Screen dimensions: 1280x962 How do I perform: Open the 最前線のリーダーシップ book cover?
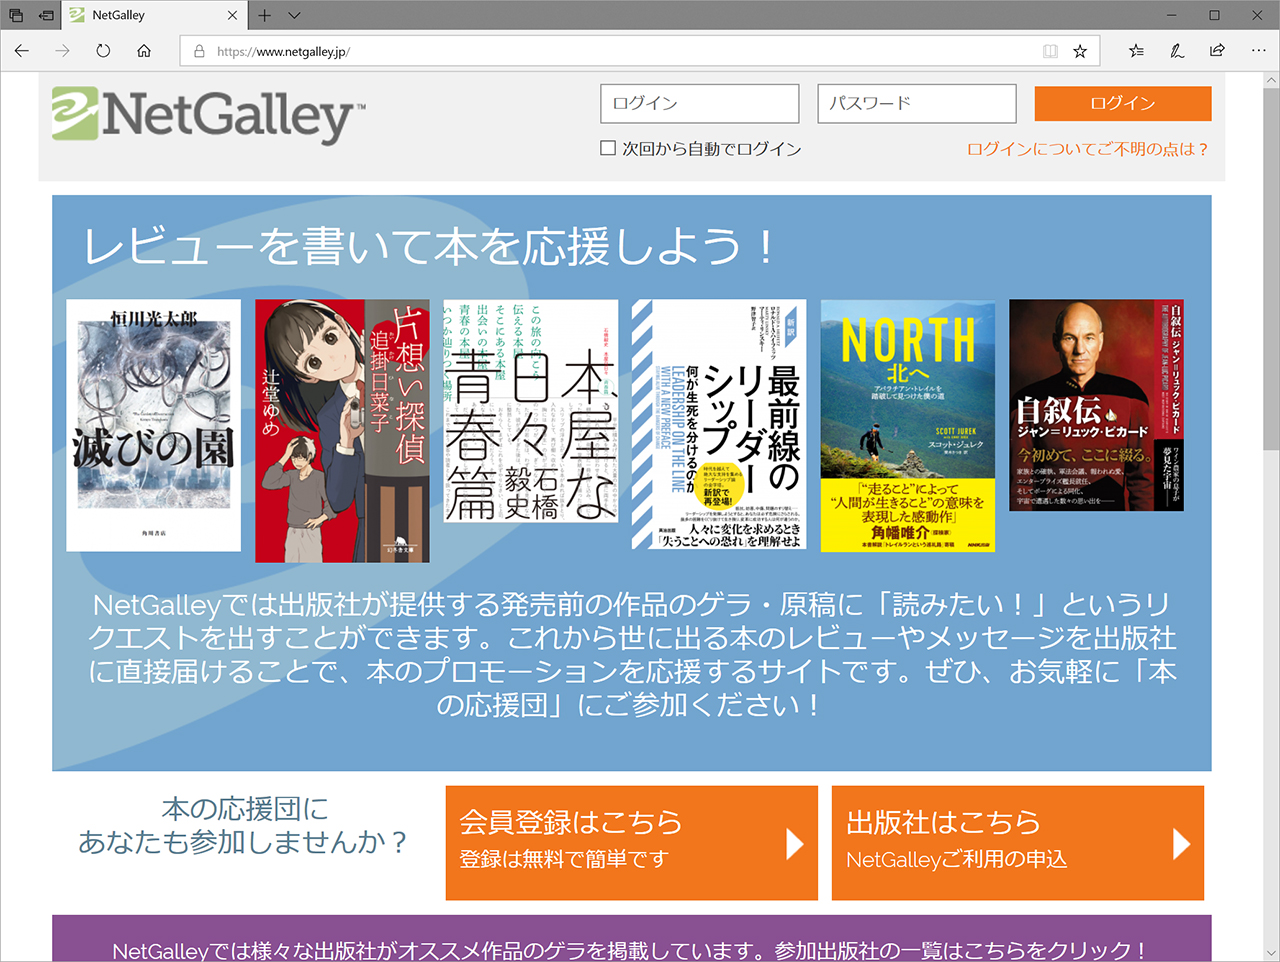pos(719,425)
